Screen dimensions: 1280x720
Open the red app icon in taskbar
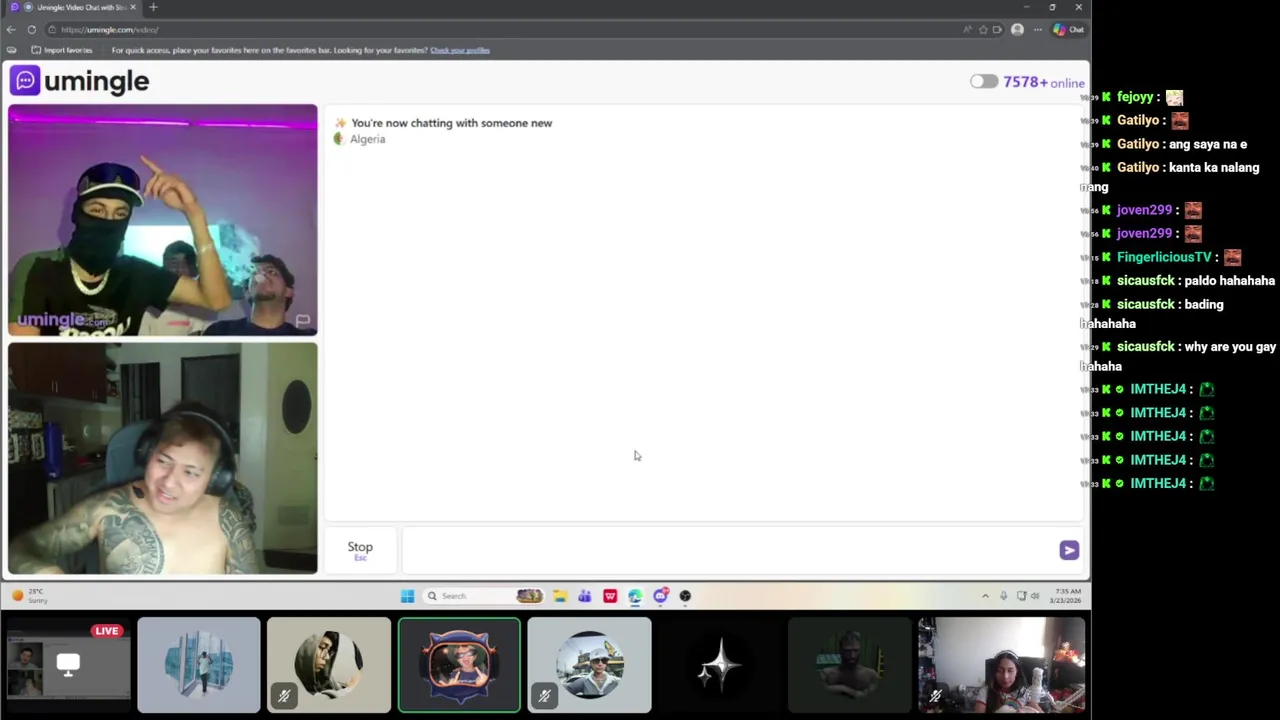click(x=610, y=596)
